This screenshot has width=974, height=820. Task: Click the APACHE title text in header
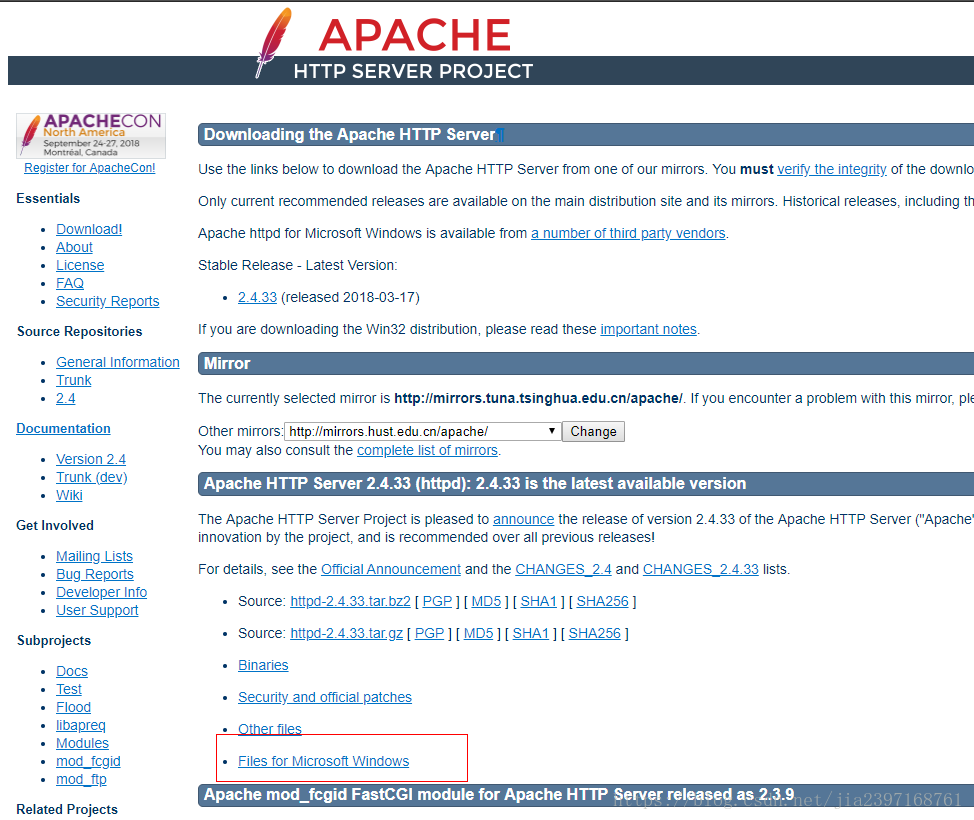pyautogui.click(x=414, y=35)
